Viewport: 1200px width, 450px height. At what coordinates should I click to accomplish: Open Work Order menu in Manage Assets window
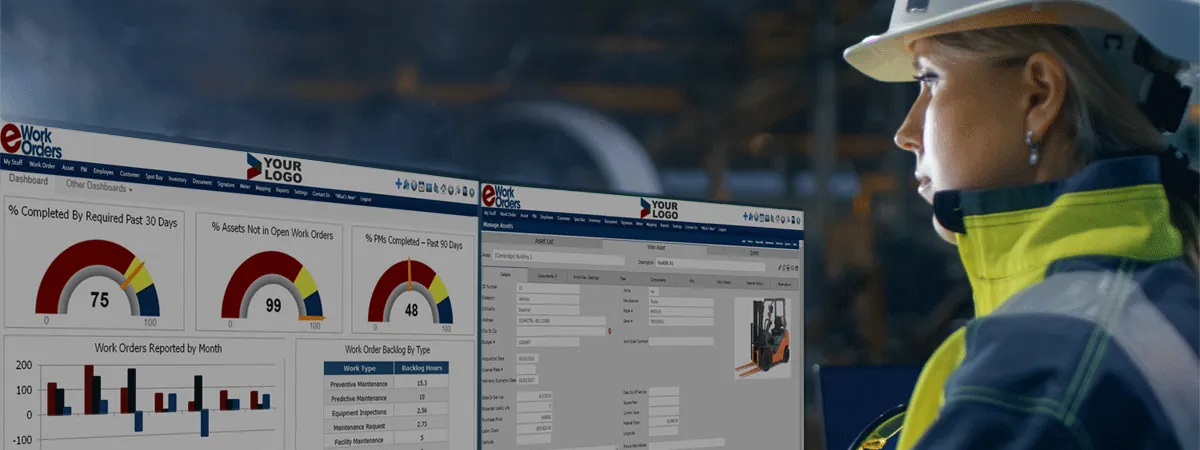click(x=508, y=215)
